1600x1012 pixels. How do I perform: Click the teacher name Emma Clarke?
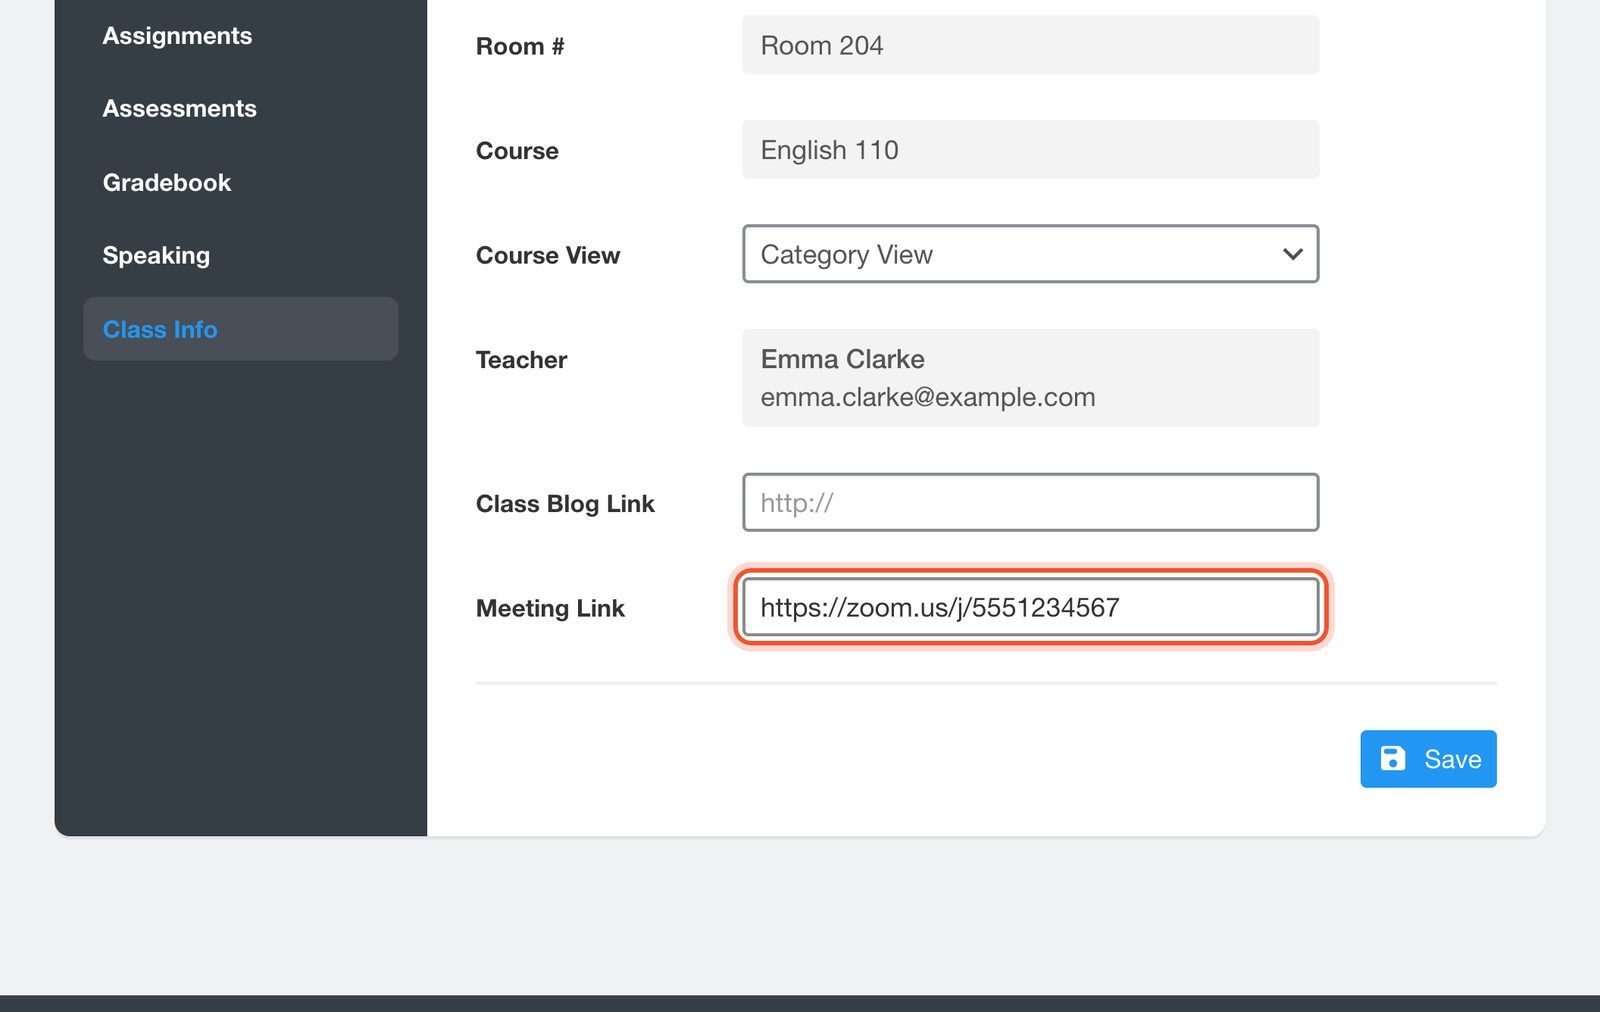pyautogui.click(x=842, y=359)
